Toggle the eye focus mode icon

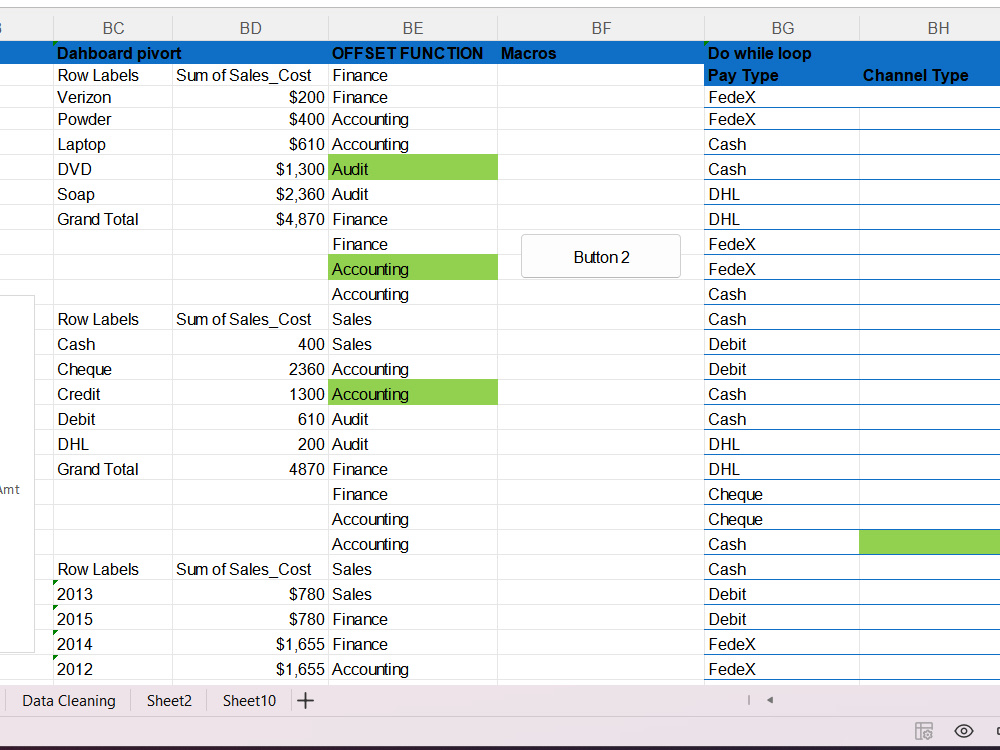pyautogui.click(x=964, y=731)
